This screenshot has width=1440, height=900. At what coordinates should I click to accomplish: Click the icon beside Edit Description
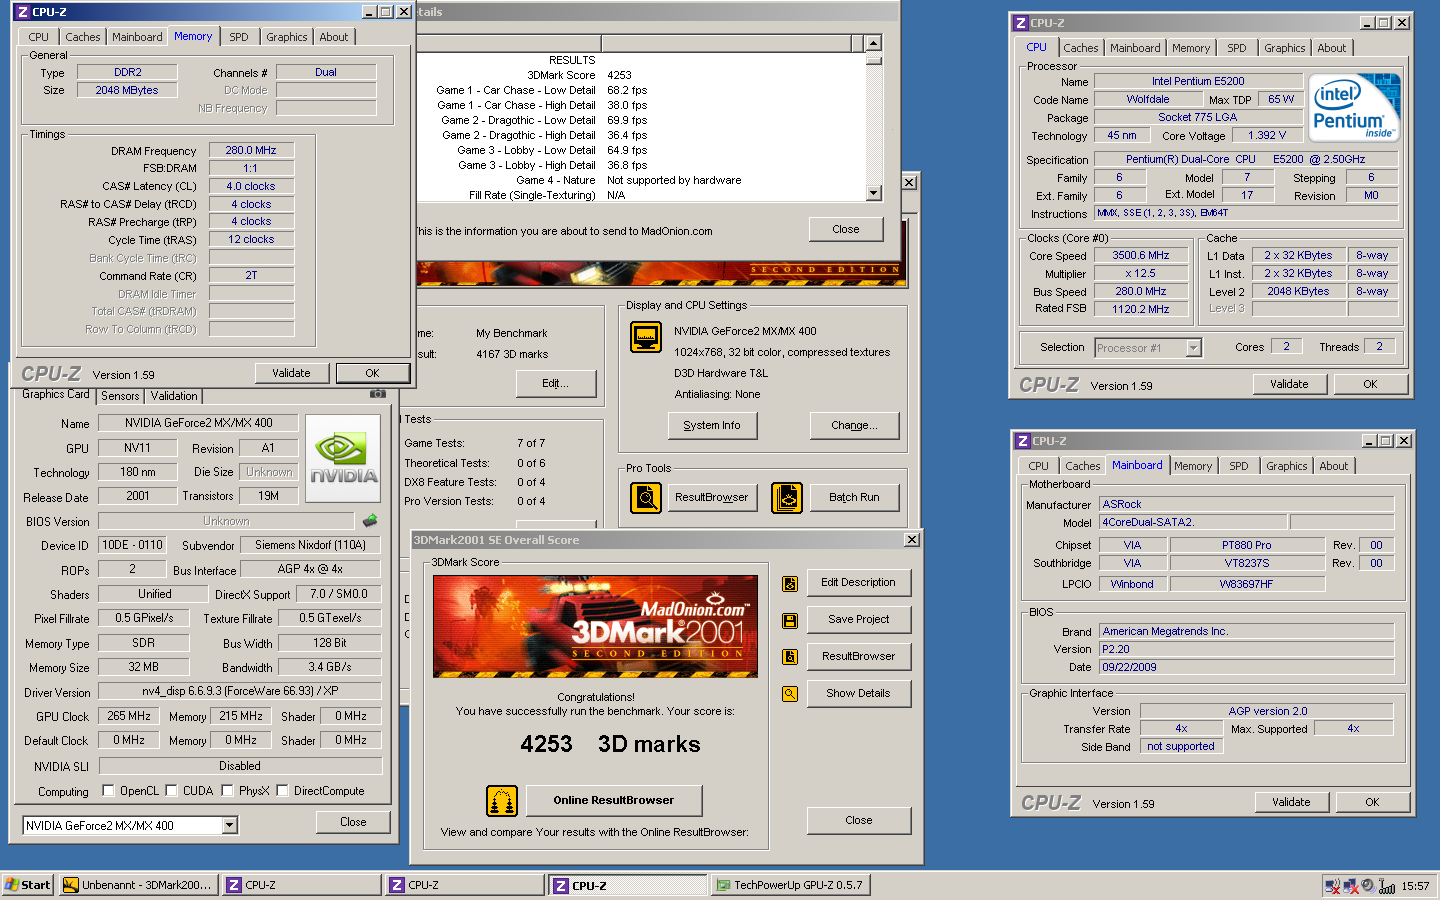click(790, 584)
